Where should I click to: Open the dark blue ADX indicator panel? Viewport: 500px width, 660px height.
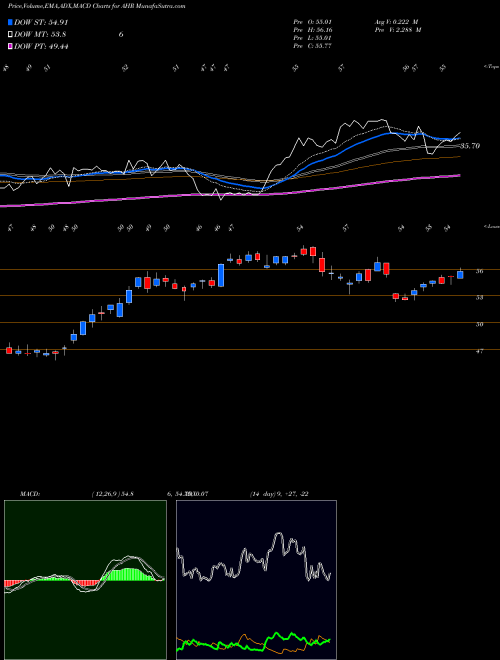tap(256, 580)
